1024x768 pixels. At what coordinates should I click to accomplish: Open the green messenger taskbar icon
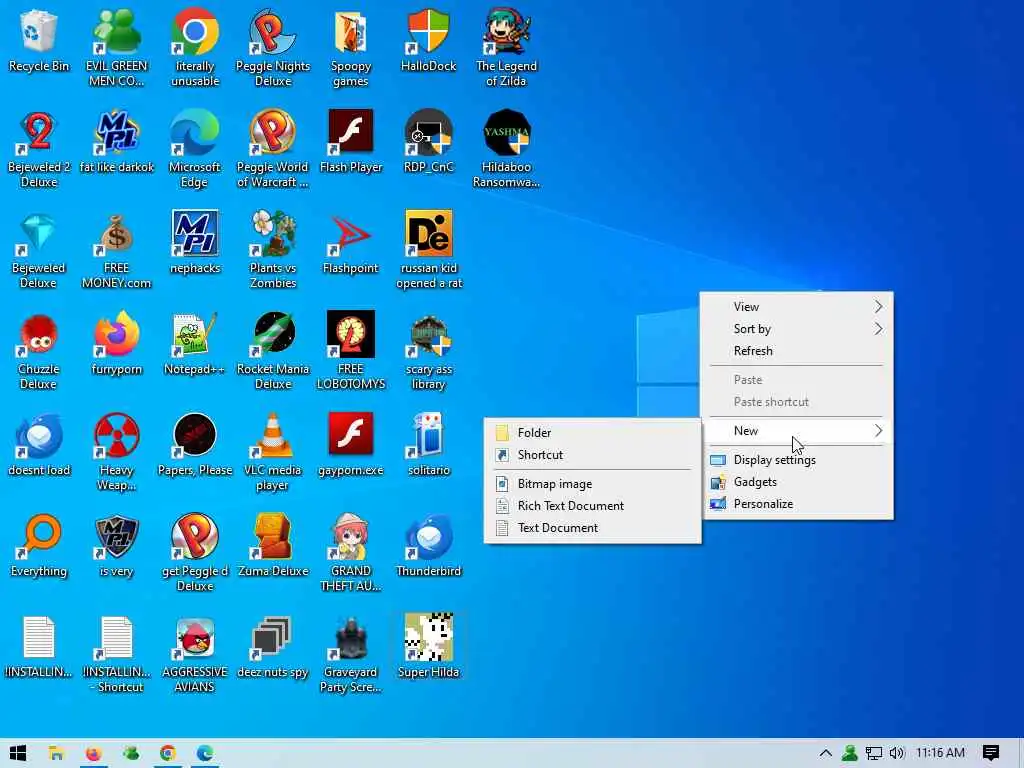pyautogui.click(x=131, y=753)
